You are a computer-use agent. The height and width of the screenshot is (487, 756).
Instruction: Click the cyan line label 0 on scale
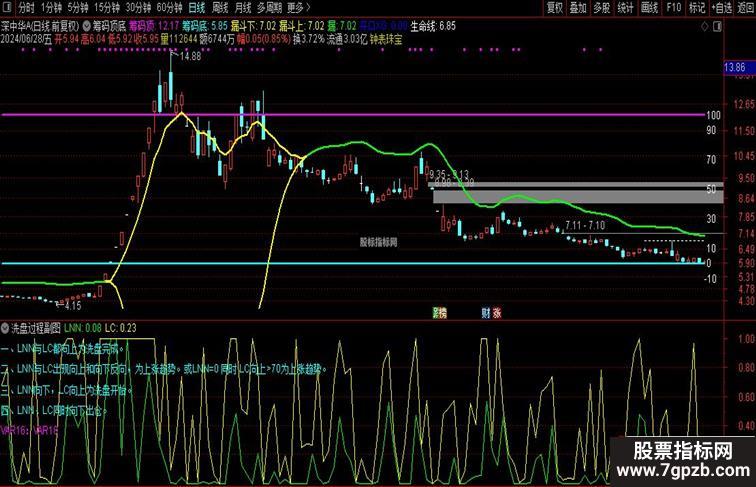coord(709,263)
